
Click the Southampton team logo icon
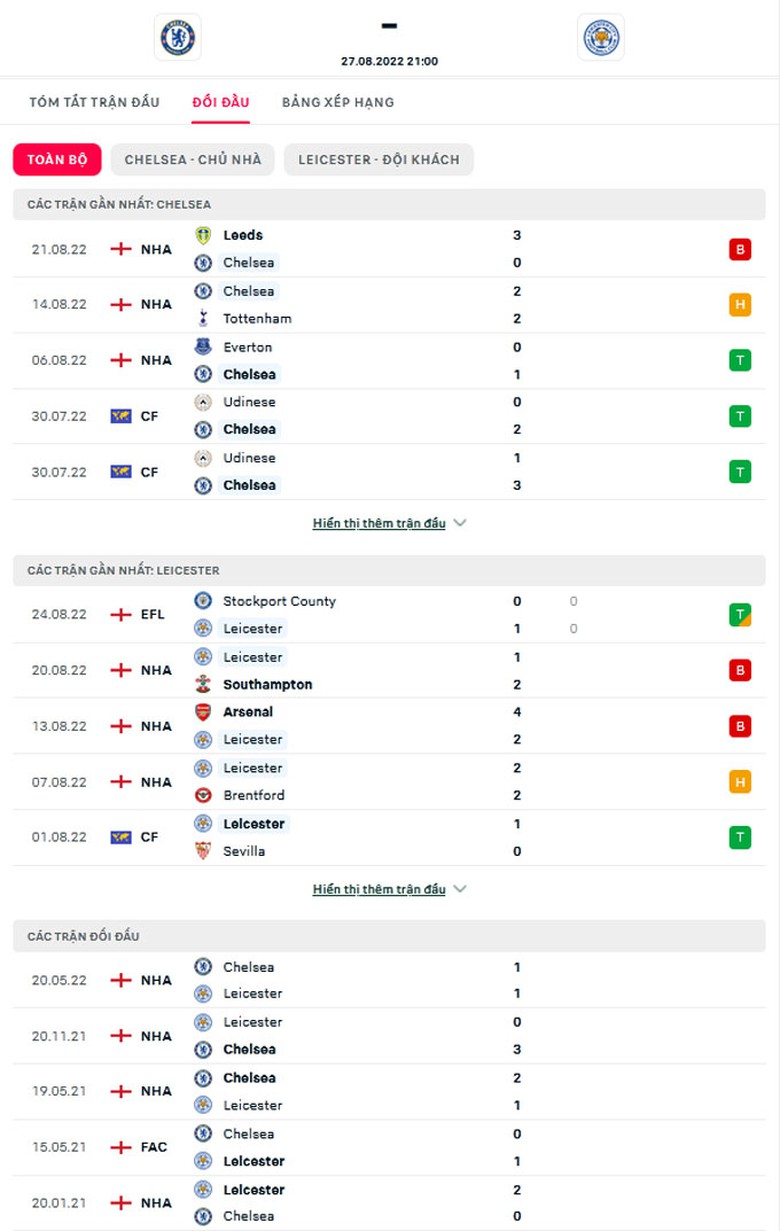coord(203,684)
